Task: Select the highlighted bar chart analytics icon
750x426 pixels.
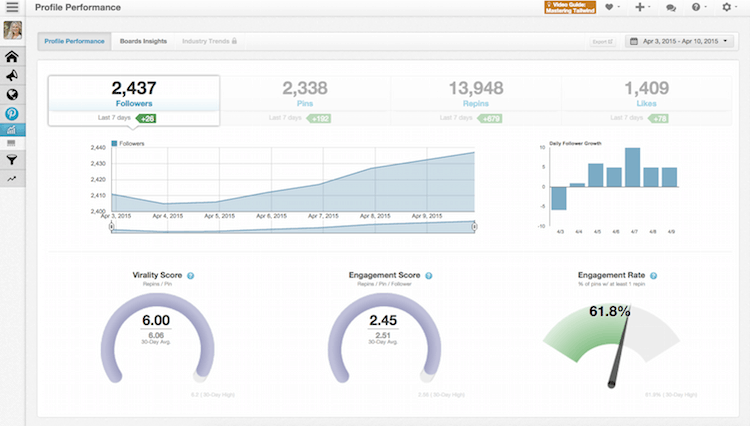Action: (x=12, y=130)
